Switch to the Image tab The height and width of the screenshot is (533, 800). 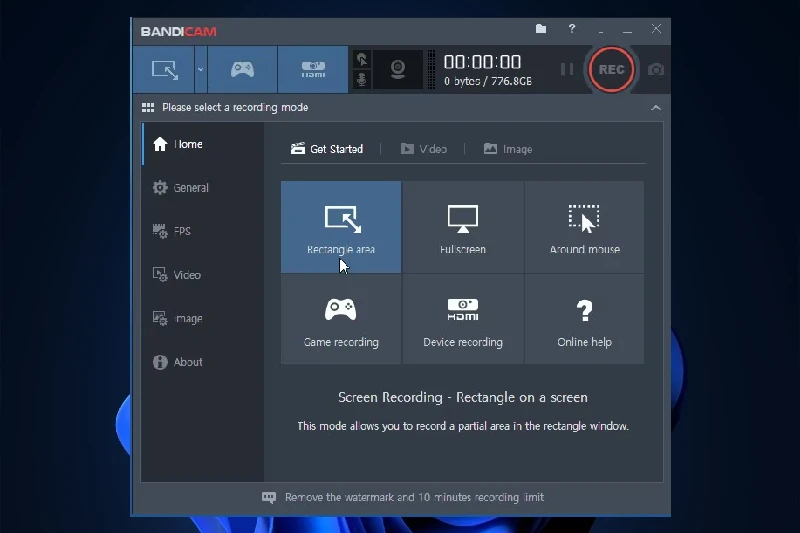click(x=508, y=149)
